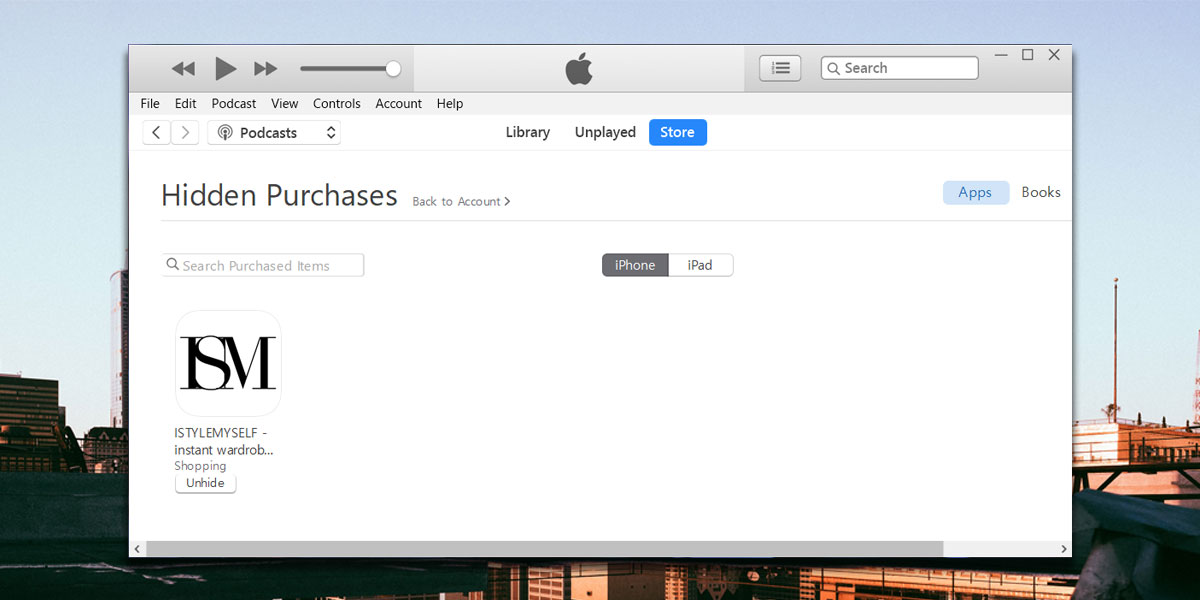Go forward with the right arrow button
Viewport: 1200px width, 600px height.
coord(185,132)
